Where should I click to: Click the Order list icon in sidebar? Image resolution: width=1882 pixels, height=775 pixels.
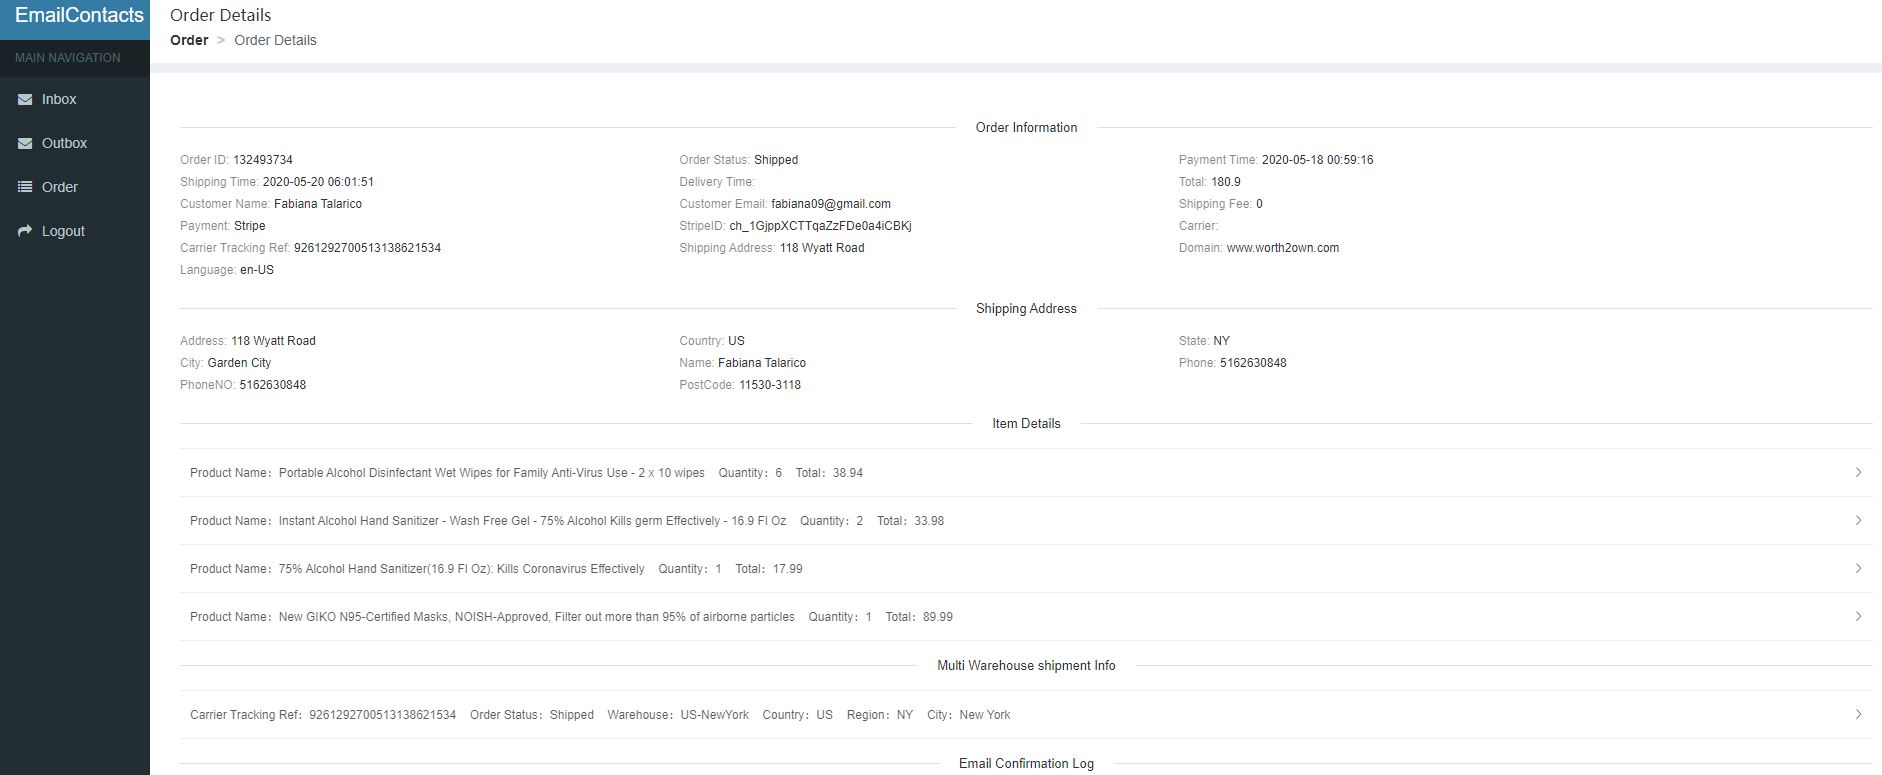click(25, 187)
